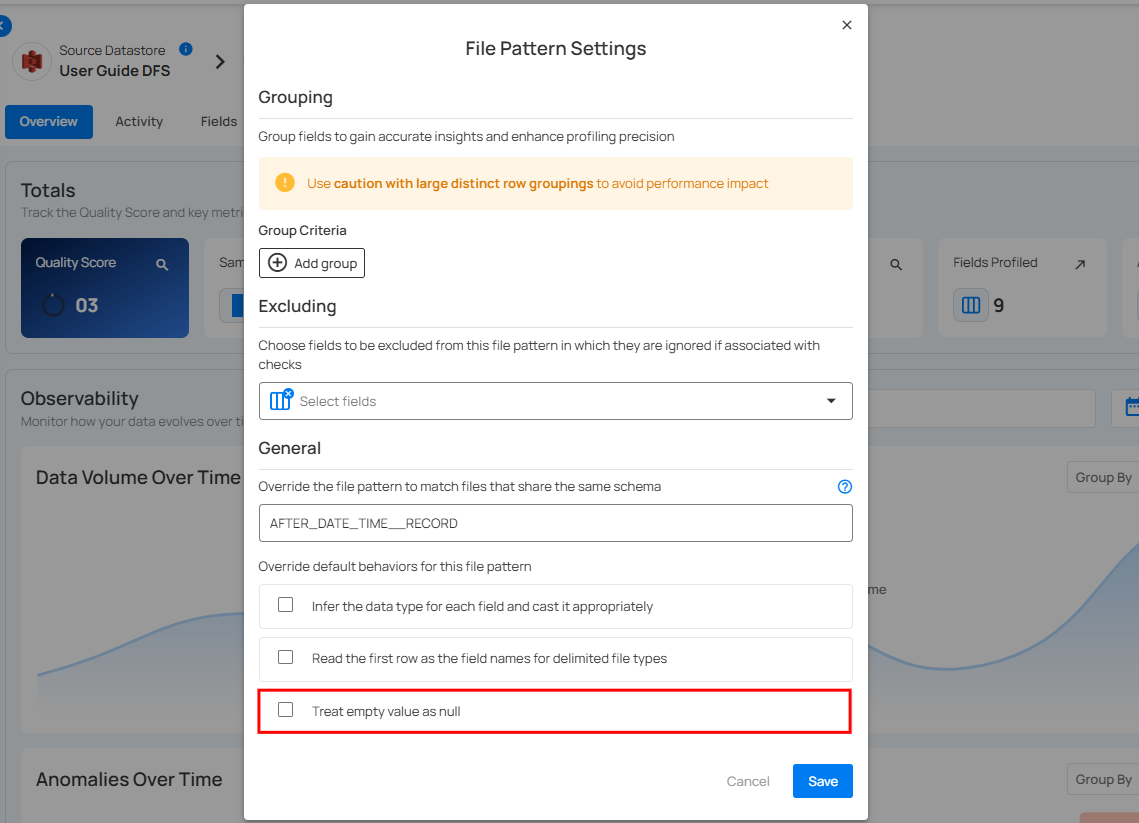
Task: Switch to the Activity tab
Action: pos(139,122)
